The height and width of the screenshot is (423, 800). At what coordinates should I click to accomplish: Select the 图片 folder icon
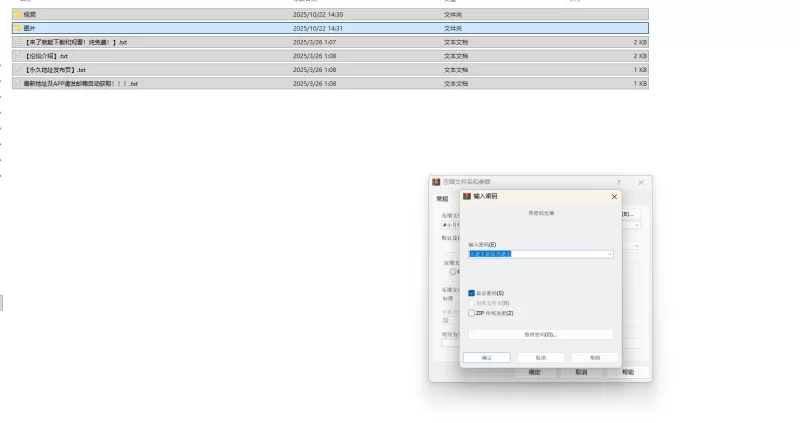pyautogui.click(x=18, y=29)
